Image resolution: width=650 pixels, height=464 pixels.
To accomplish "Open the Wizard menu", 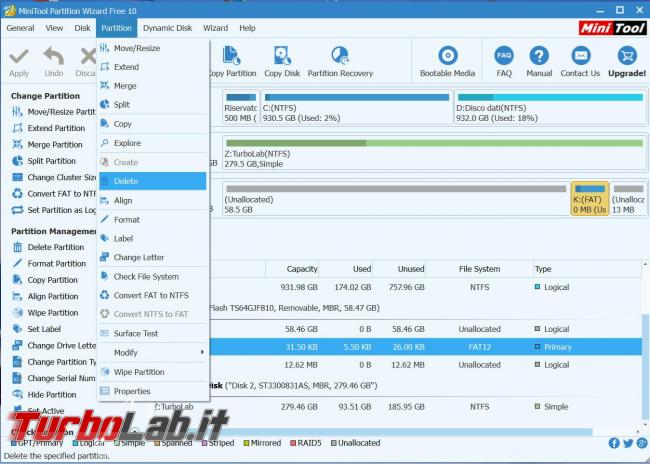I will pos(216,28).
